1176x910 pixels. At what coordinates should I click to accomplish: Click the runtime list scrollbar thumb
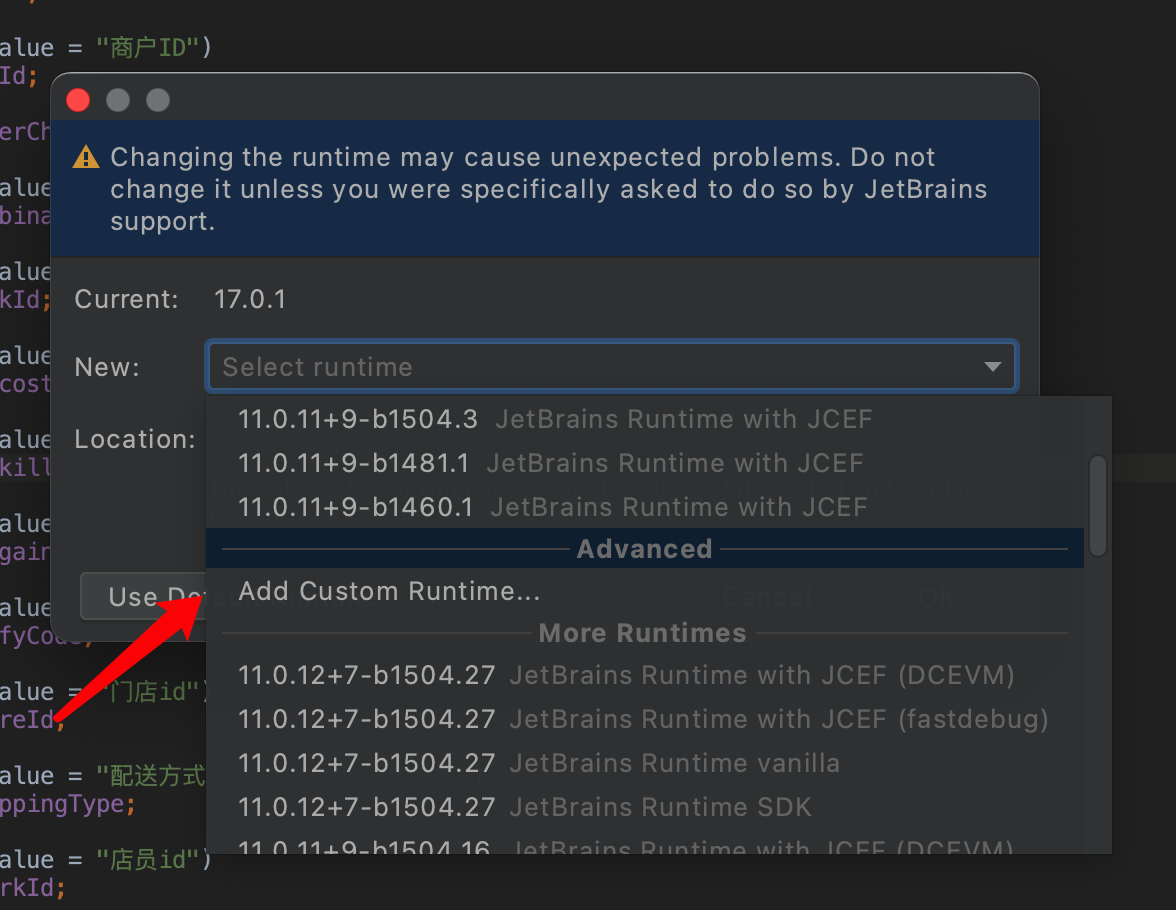pos(1097,506)
